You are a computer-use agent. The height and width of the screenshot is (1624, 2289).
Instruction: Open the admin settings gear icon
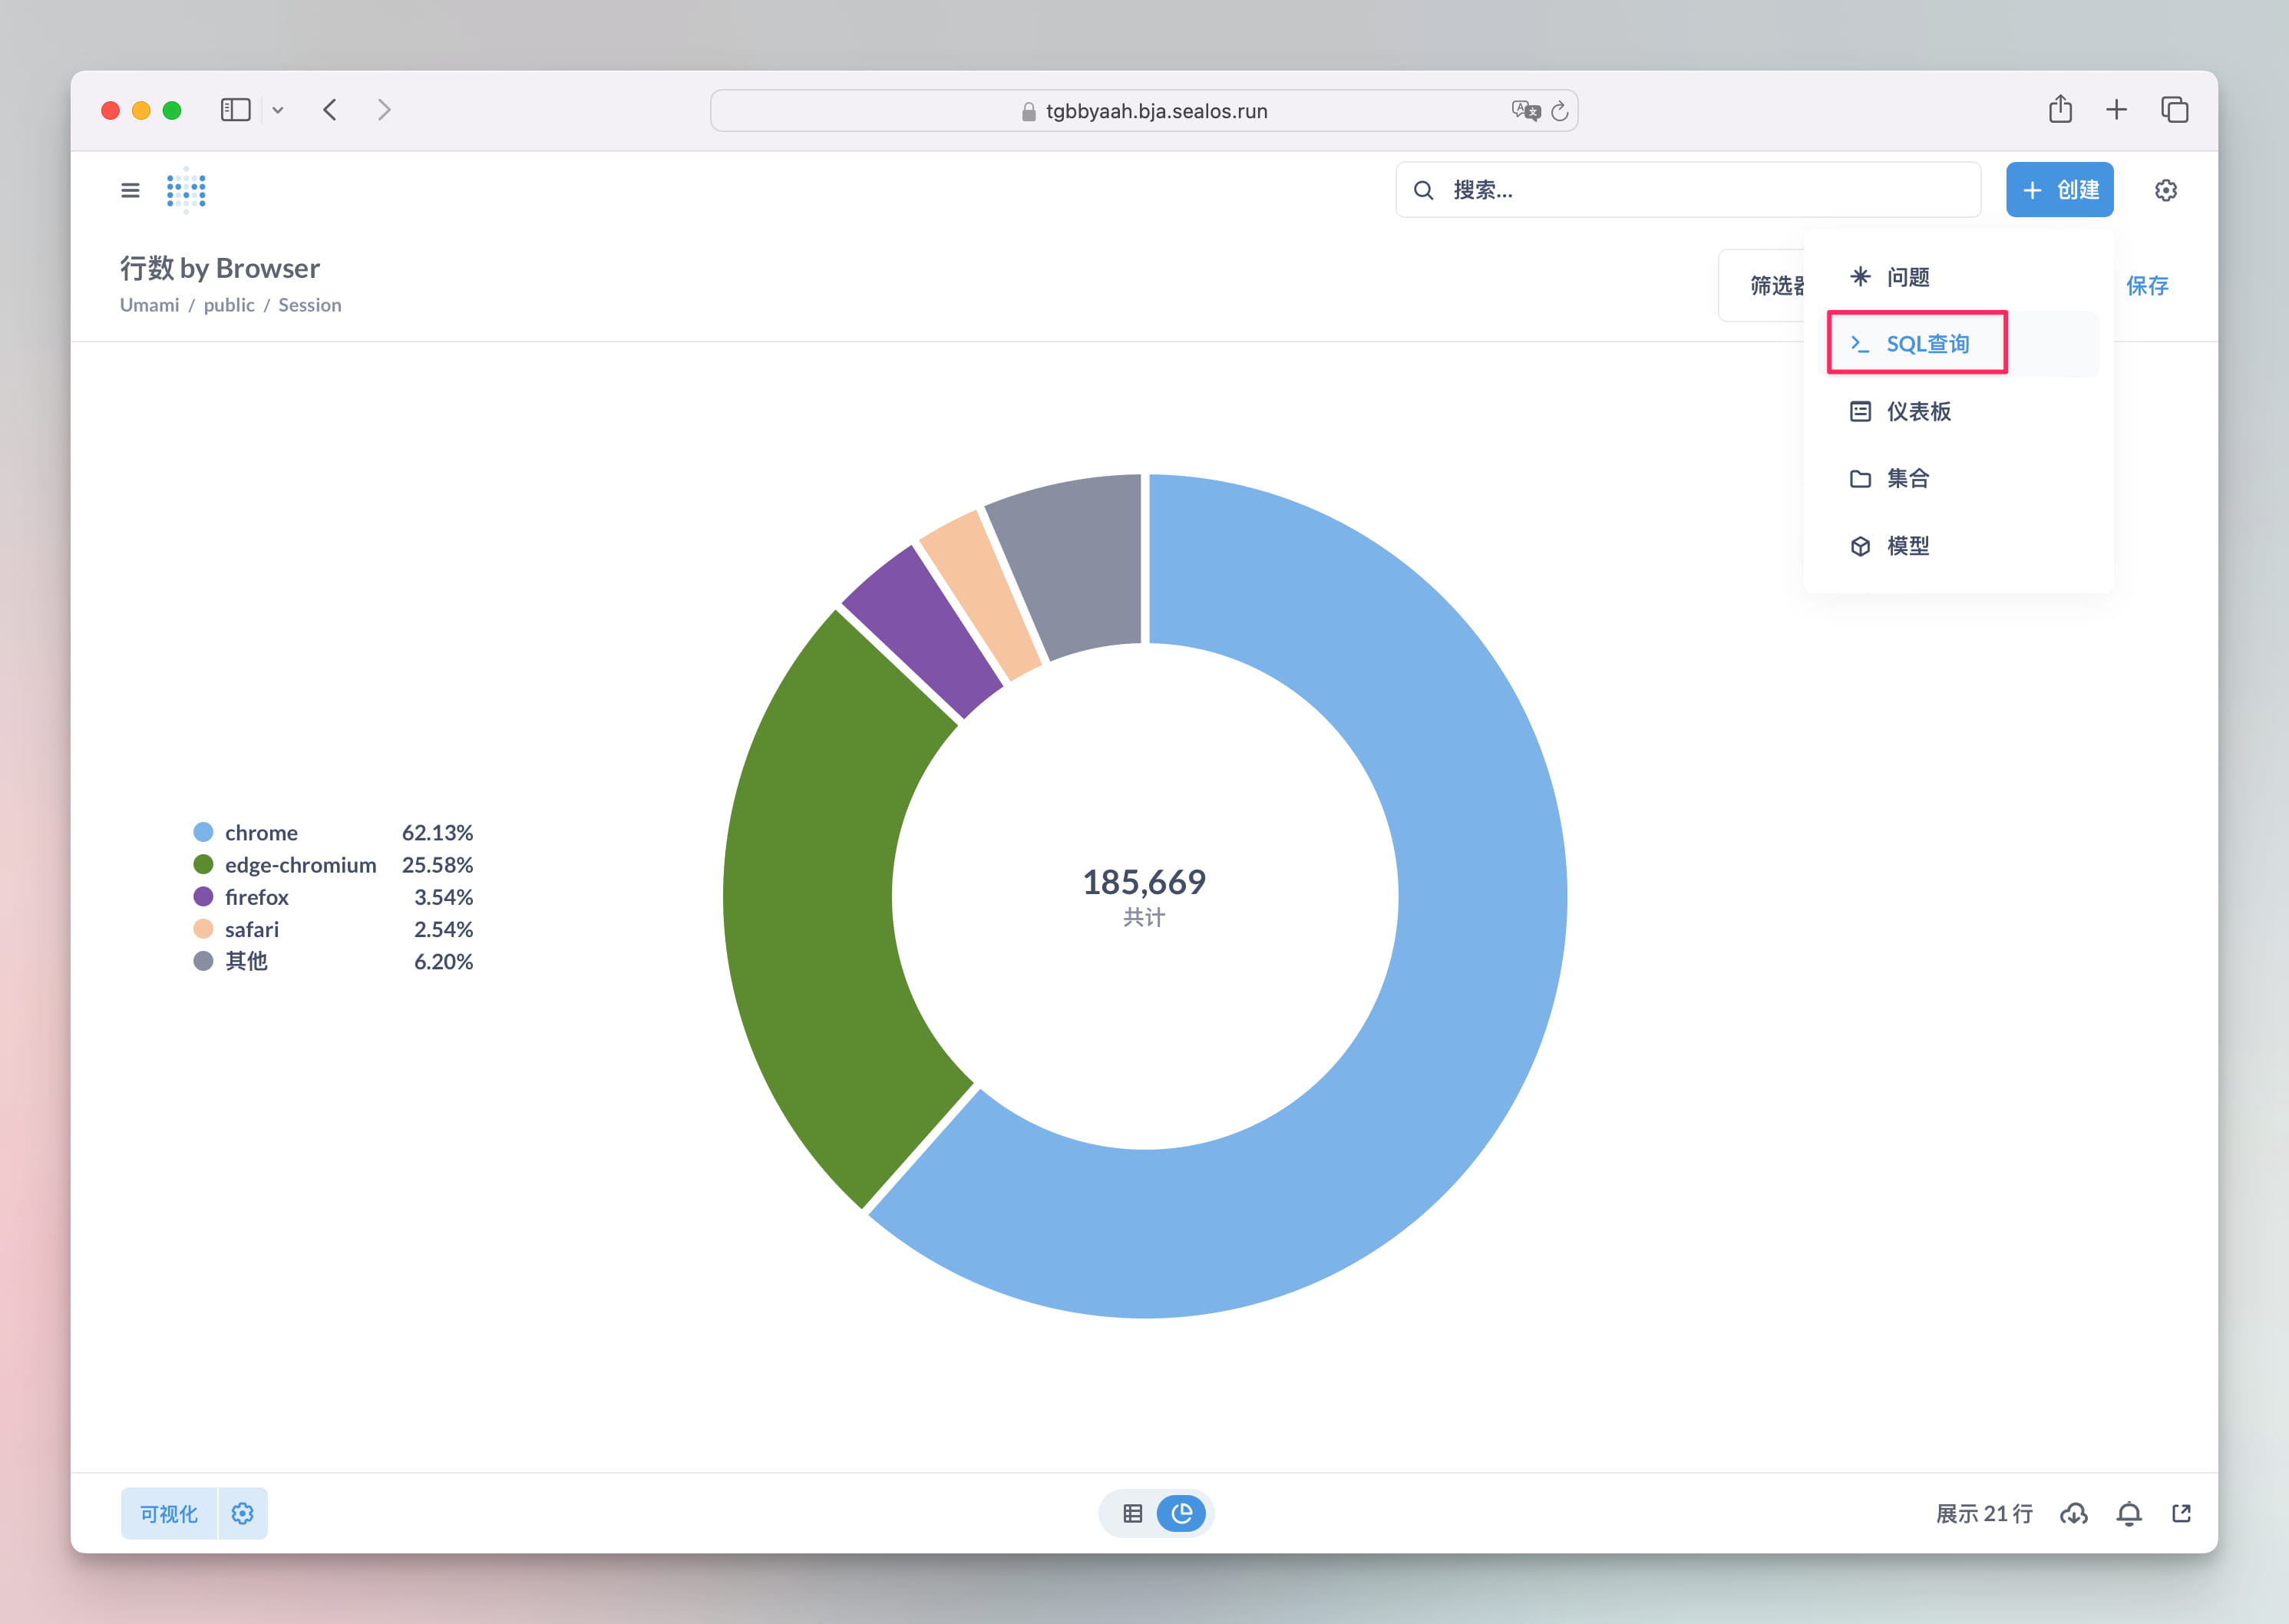tap(2165, 190)
